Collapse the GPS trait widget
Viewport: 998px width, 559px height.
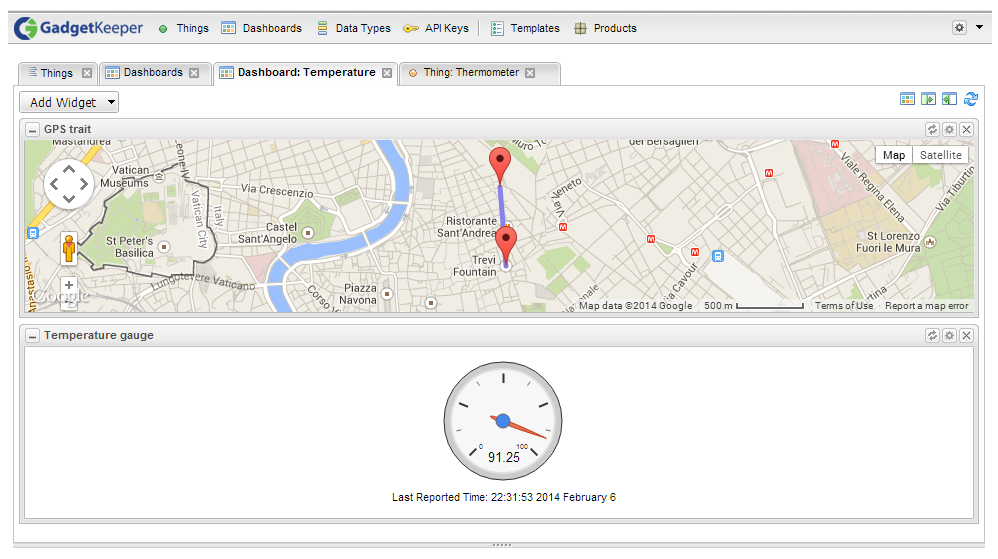tap(32, 130)
